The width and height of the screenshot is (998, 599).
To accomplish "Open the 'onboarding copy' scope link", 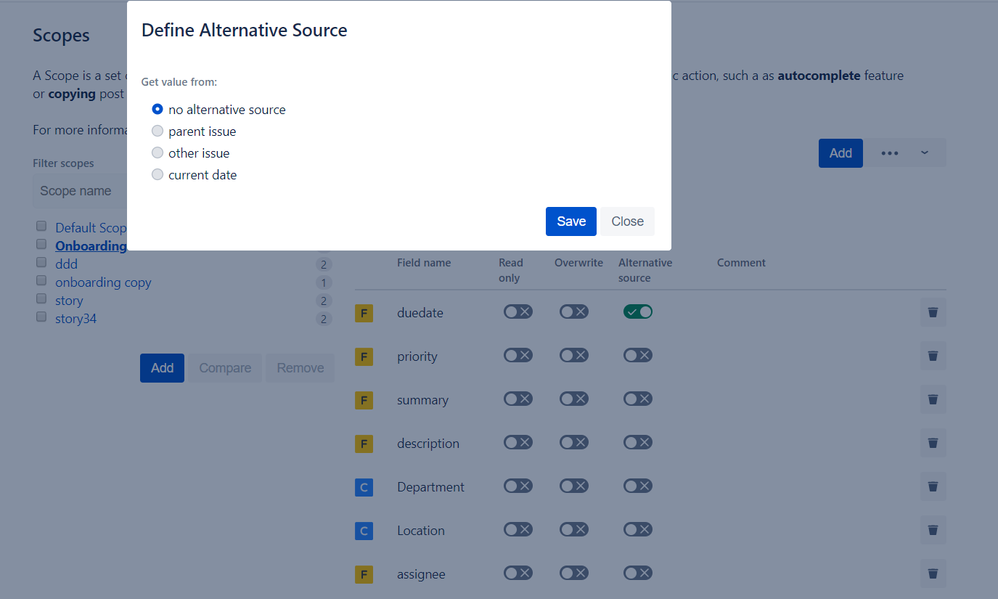I will (103, 282).
